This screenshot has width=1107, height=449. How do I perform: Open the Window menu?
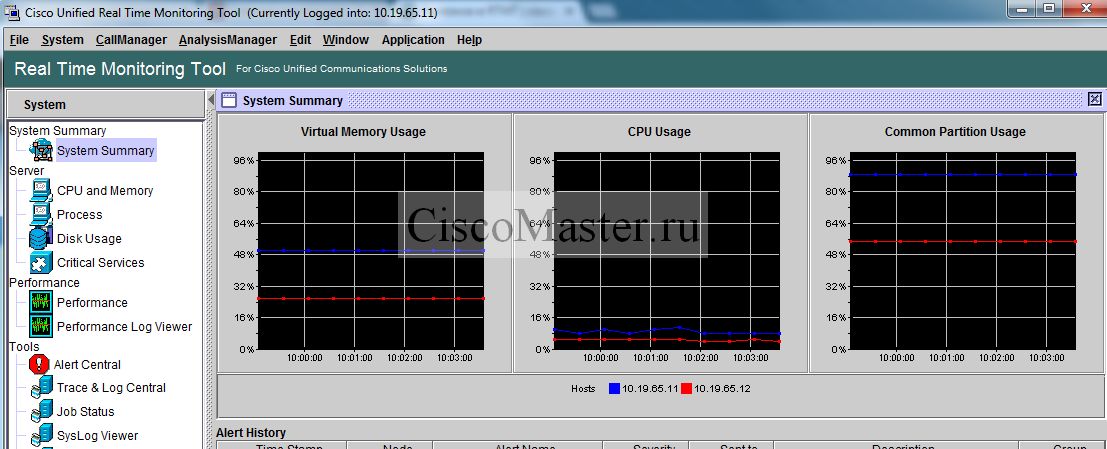click(x=346, y=40)
